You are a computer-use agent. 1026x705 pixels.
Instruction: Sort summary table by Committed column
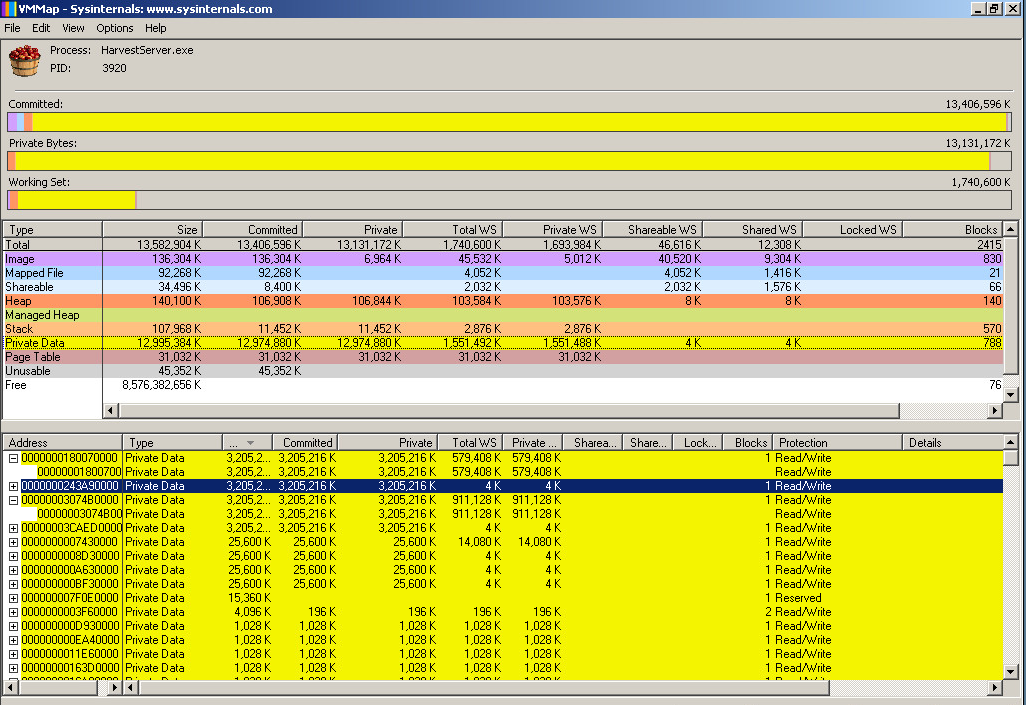[253, 229]
